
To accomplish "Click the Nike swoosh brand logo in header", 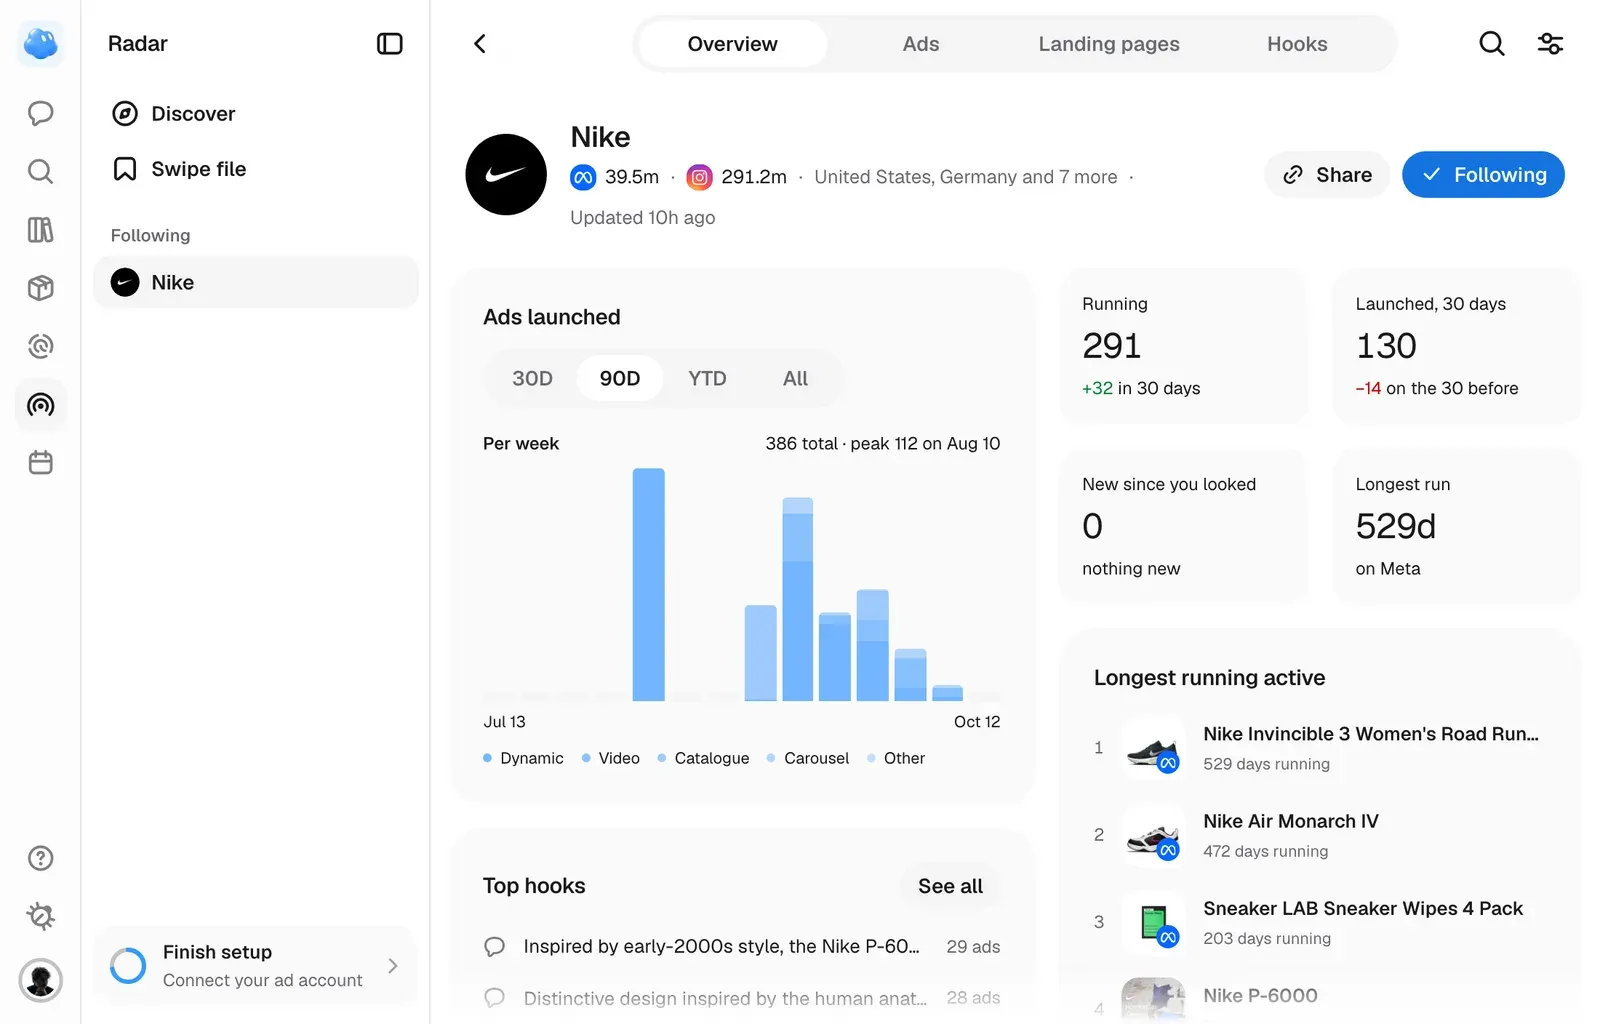I will [506, 175].
